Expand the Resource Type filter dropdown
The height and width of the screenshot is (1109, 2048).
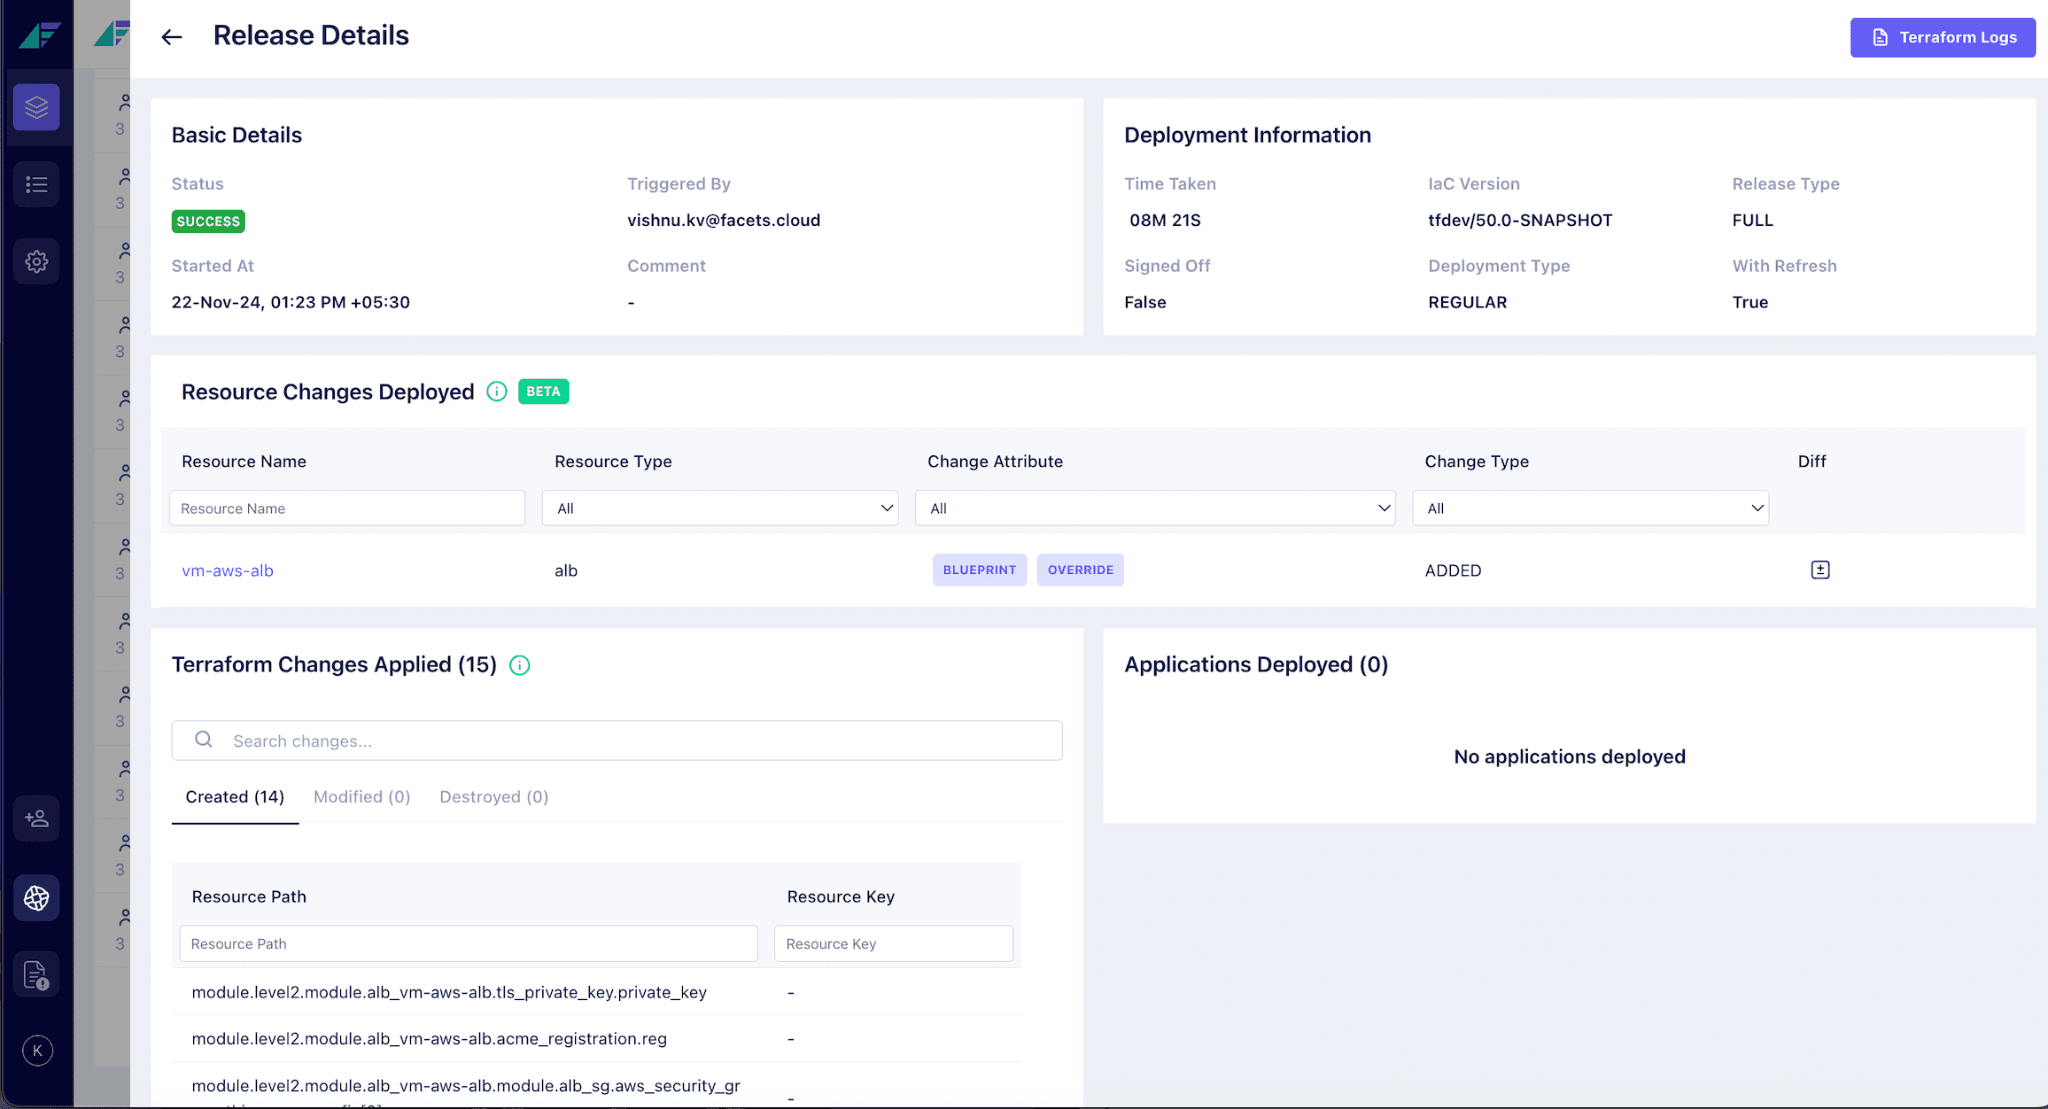pyautogui.click(x=720, y=508)
